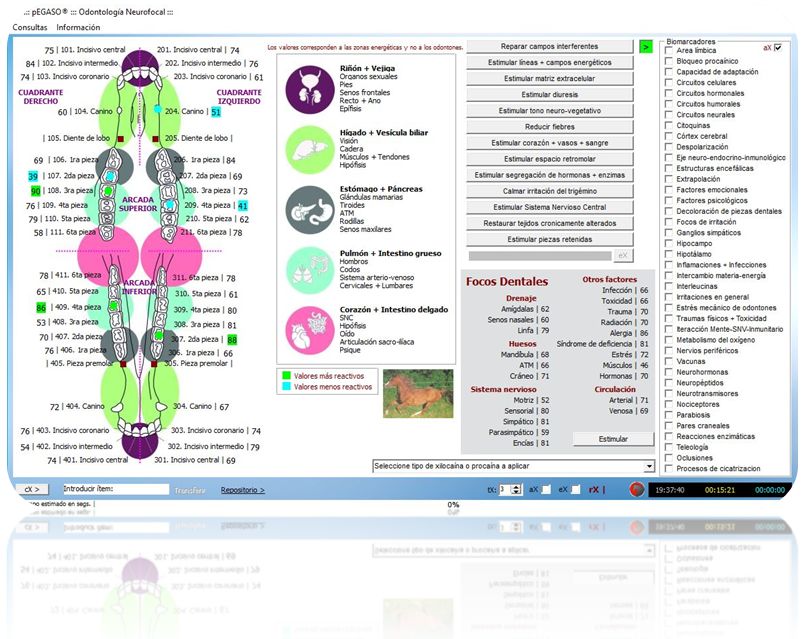Open the Repositorio > link
Image resolution: width=803 pixels, height=639 pixels.
(243, 491)
